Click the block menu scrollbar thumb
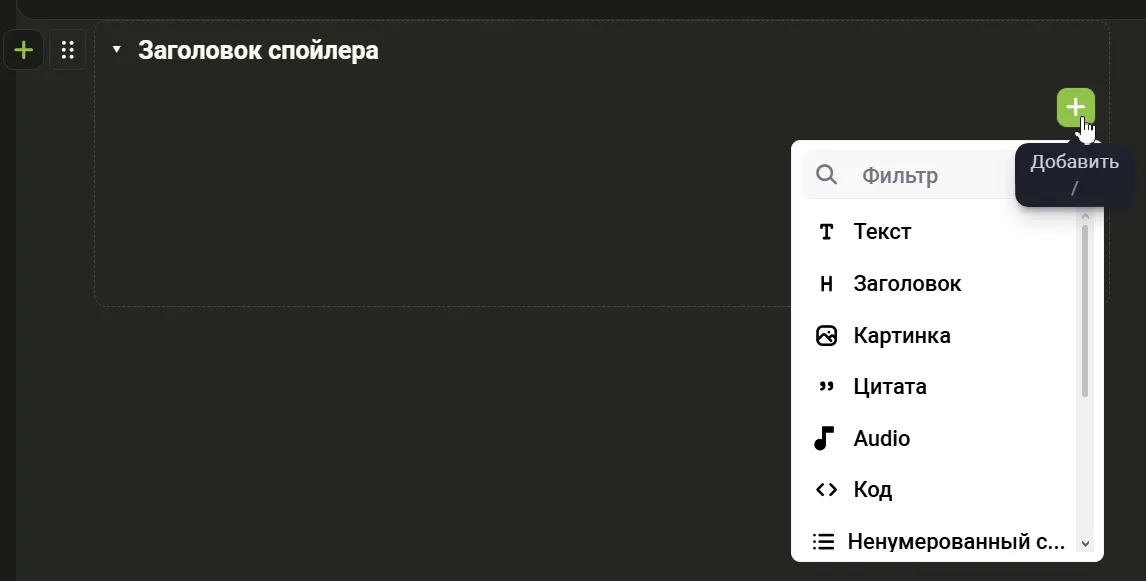The image size is (1146, 581). click(x=1085, y=310)
